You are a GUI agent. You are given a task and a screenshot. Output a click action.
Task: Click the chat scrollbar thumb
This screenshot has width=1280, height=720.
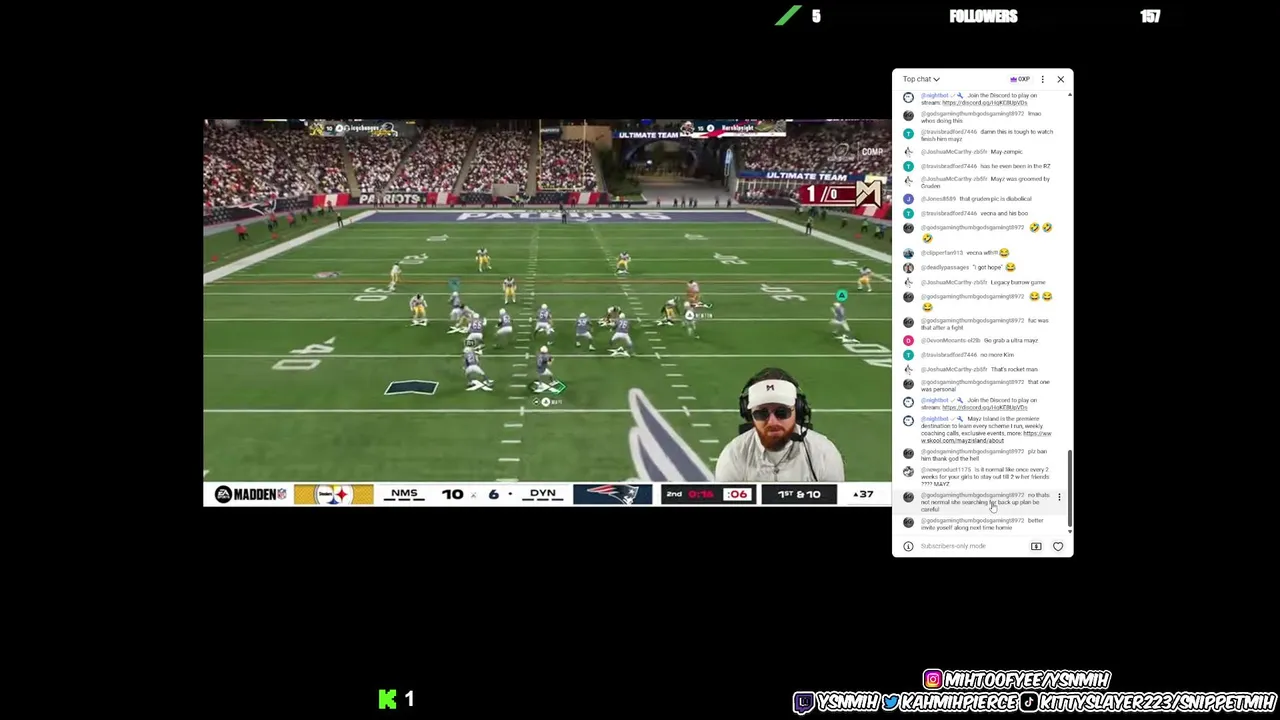click(x=1070, y=487)
